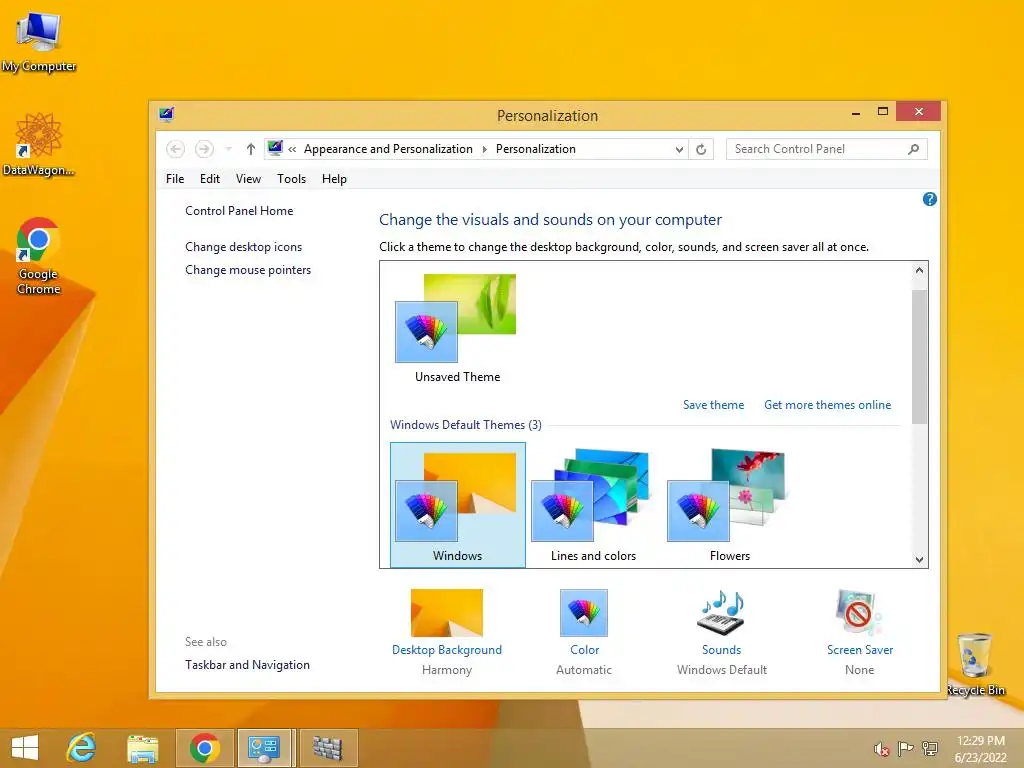Open DataWagon desktop shortcut
This screenshot has height=768, width=1024.
(39, 144)
